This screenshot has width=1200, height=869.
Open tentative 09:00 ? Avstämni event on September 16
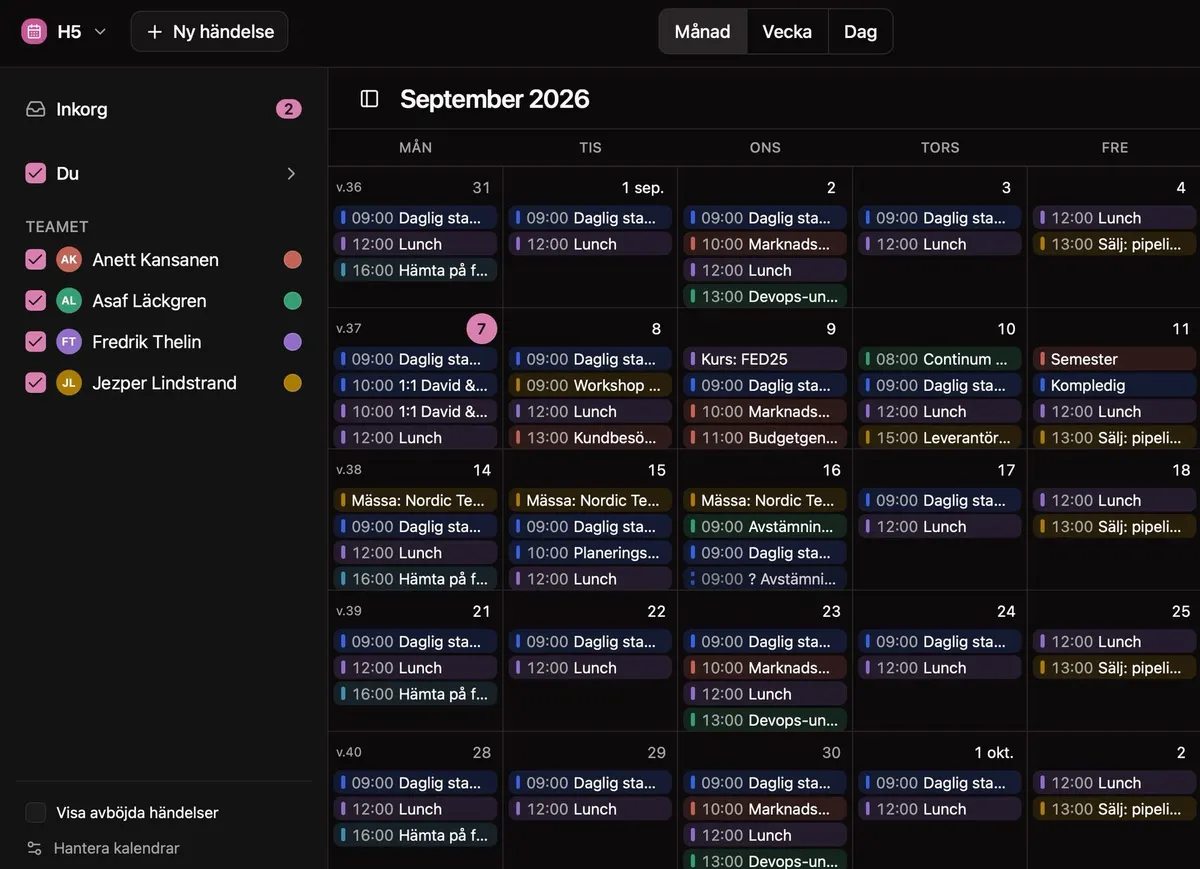click(x=765, y=578)
